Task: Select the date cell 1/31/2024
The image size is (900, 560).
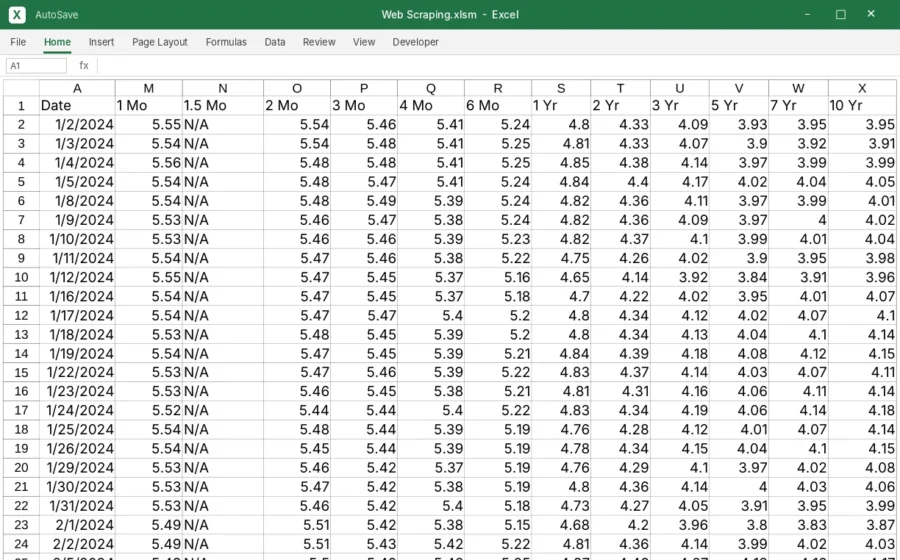Action: [77, 506]
